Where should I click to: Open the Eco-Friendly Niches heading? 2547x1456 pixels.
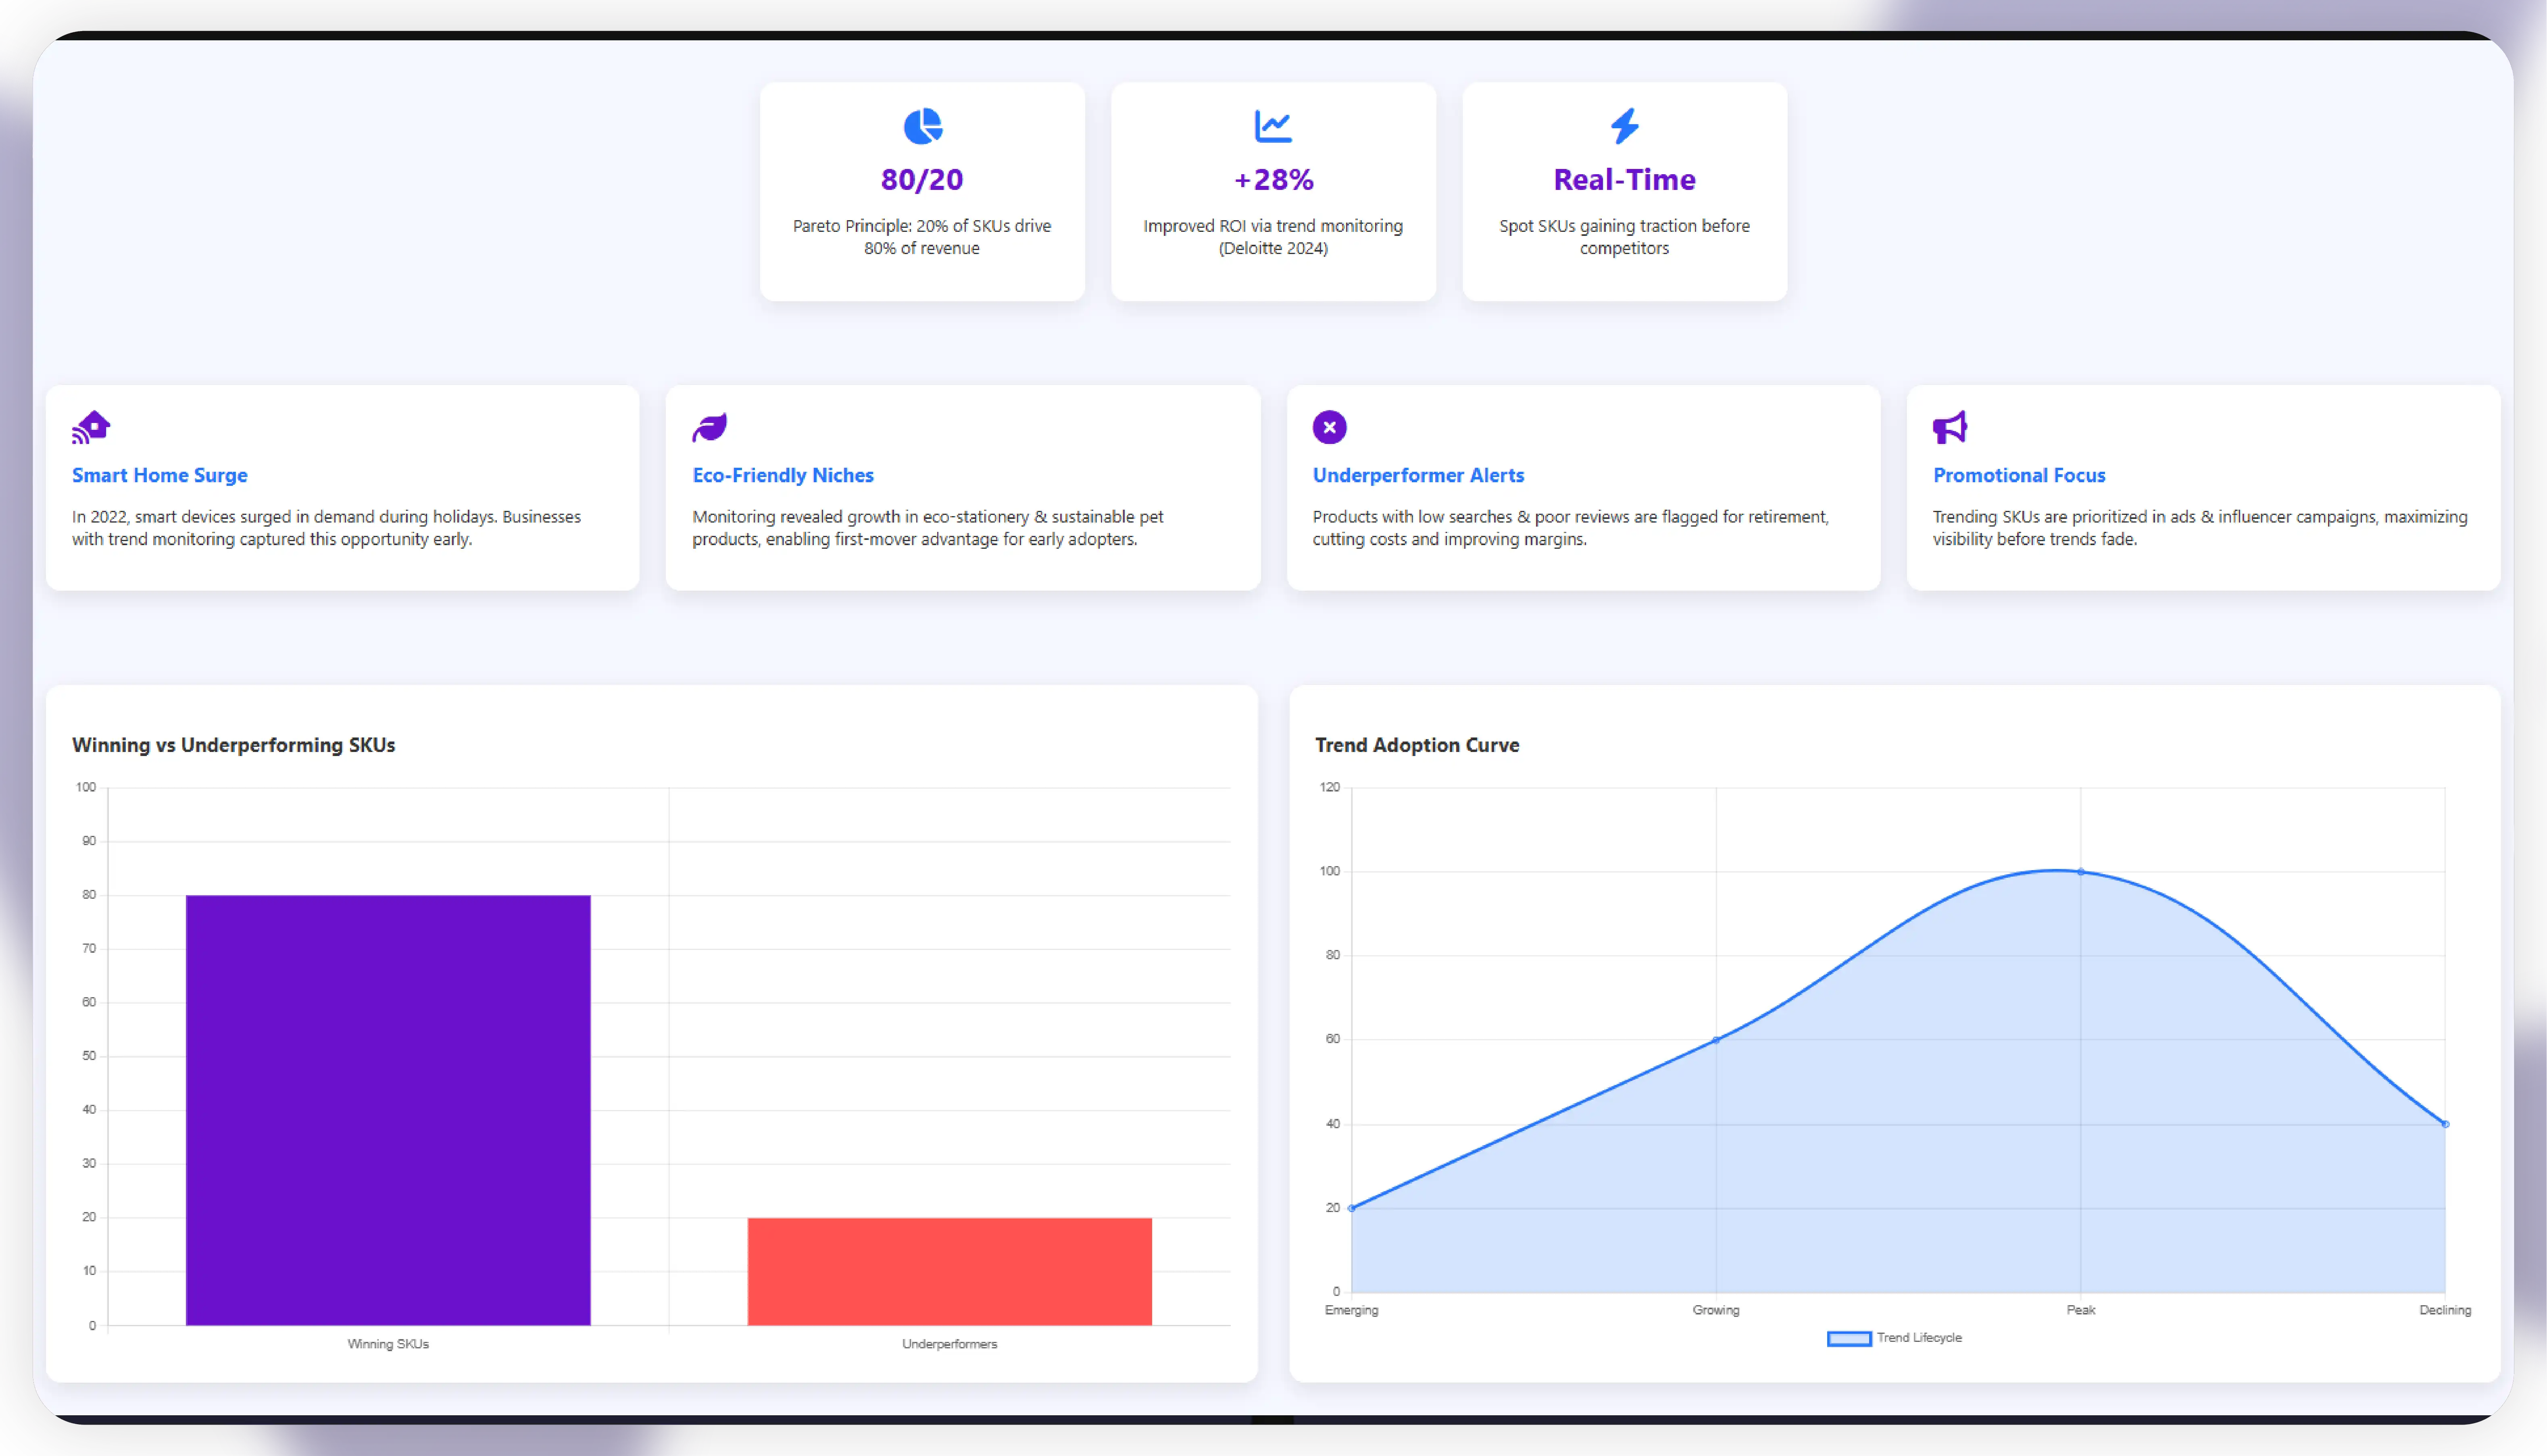tap(783, 475)
